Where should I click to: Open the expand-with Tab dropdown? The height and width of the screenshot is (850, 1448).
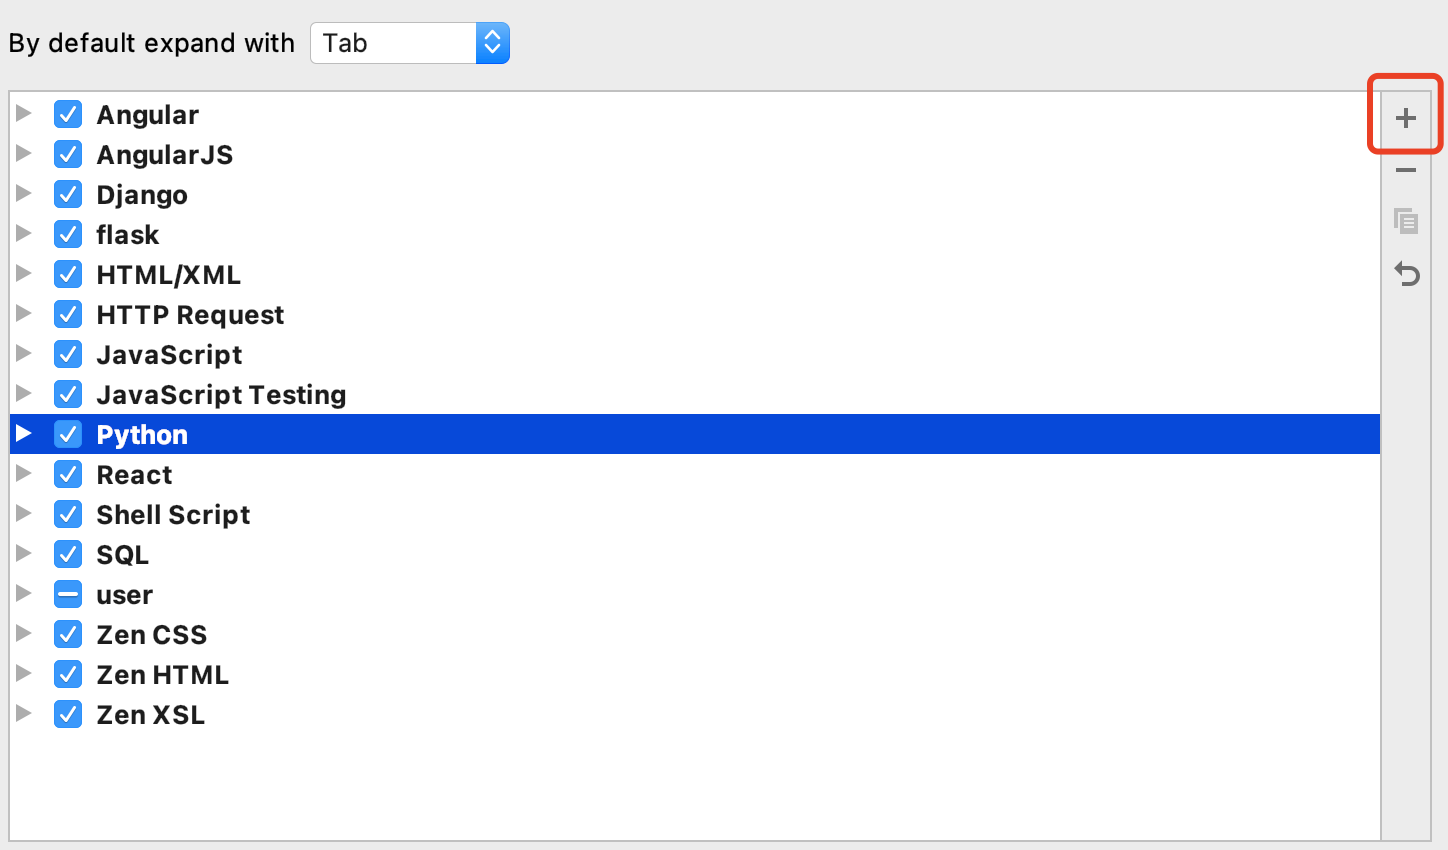point(410,43)
